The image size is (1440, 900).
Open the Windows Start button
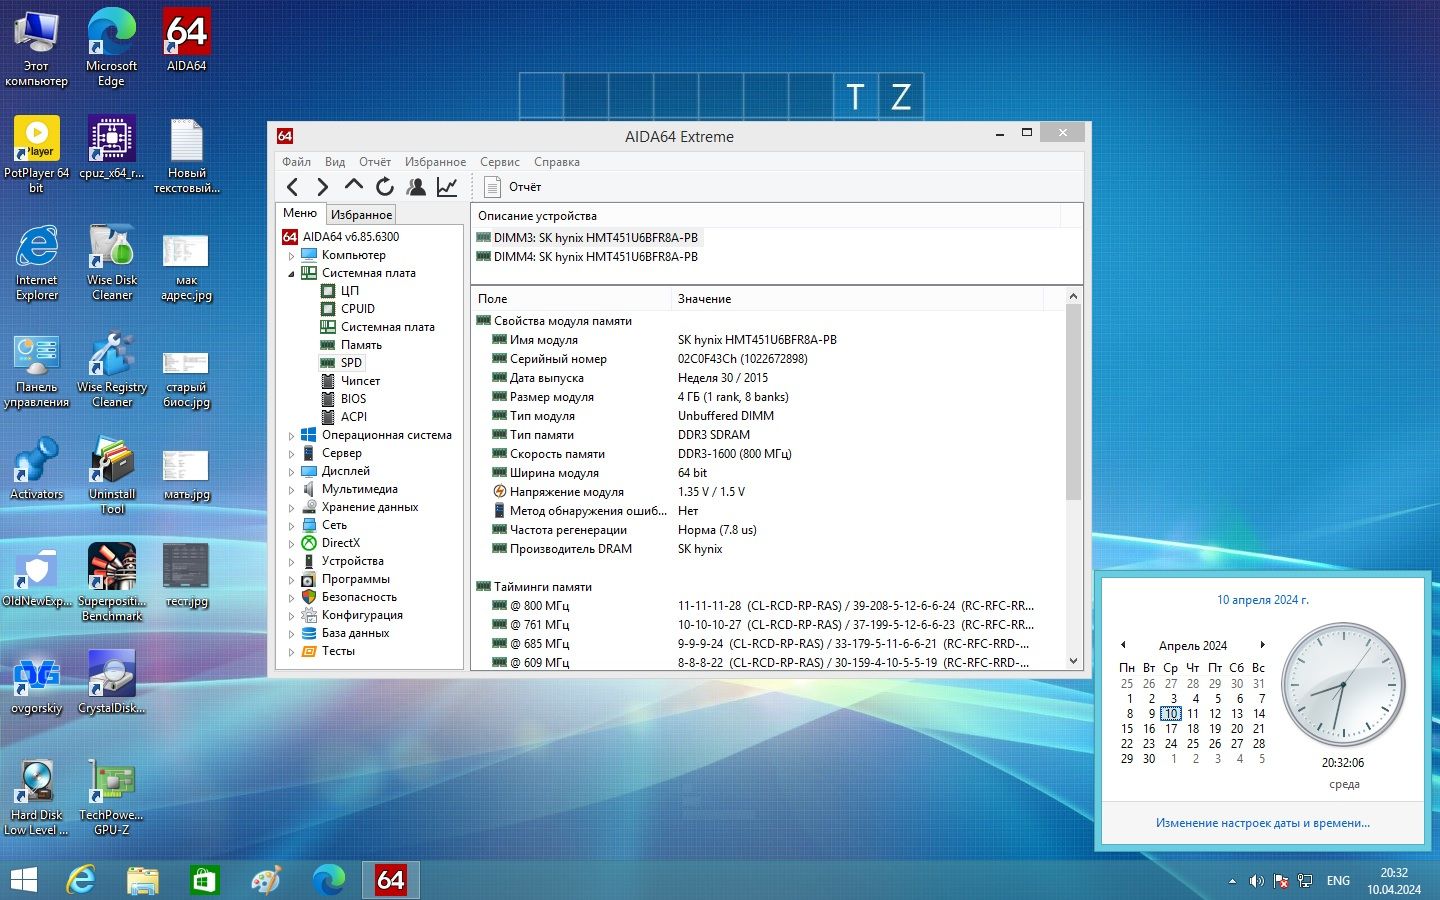point(23,880)
